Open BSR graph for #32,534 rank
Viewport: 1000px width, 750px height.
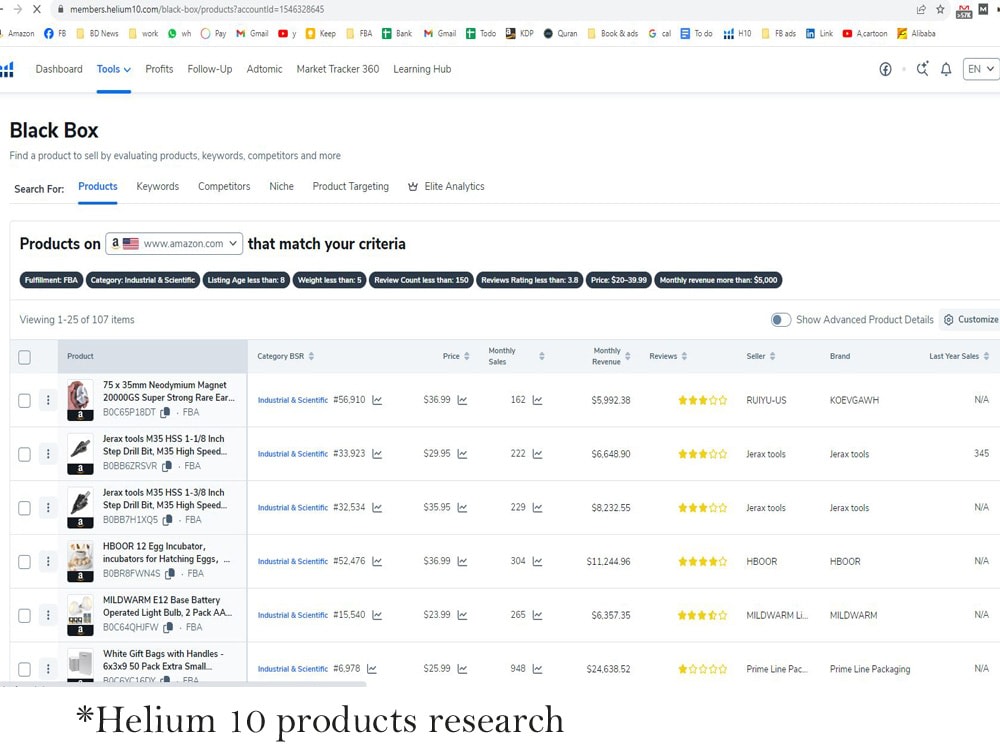tap(377, 508)
